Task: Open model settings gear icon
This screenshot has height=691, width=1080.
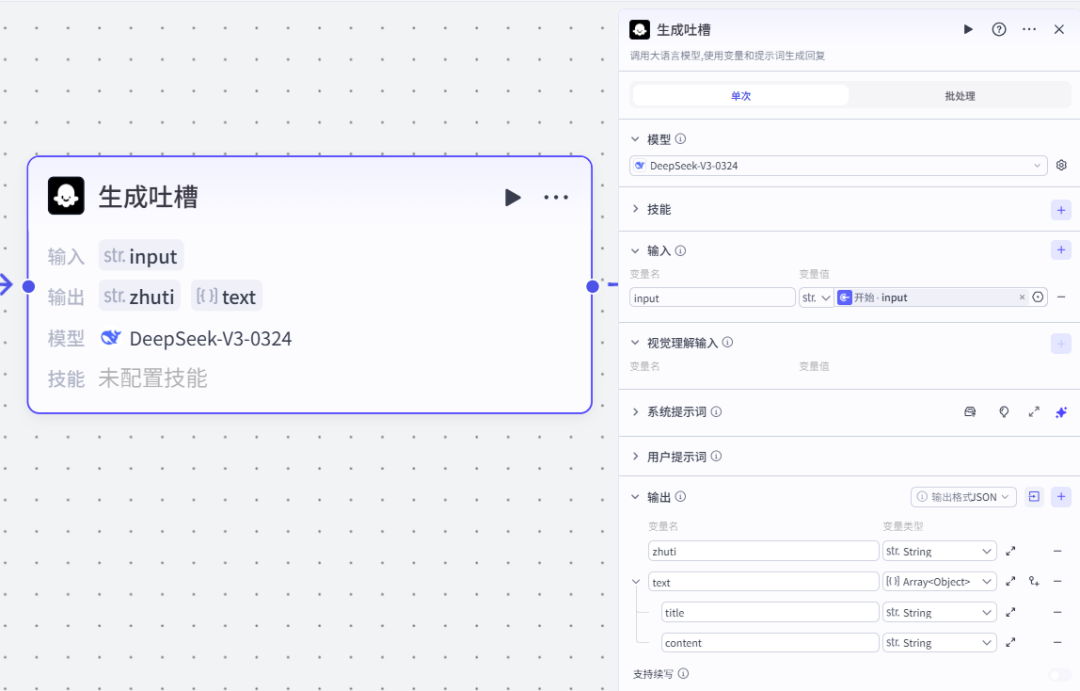Action: (1061, 165)
